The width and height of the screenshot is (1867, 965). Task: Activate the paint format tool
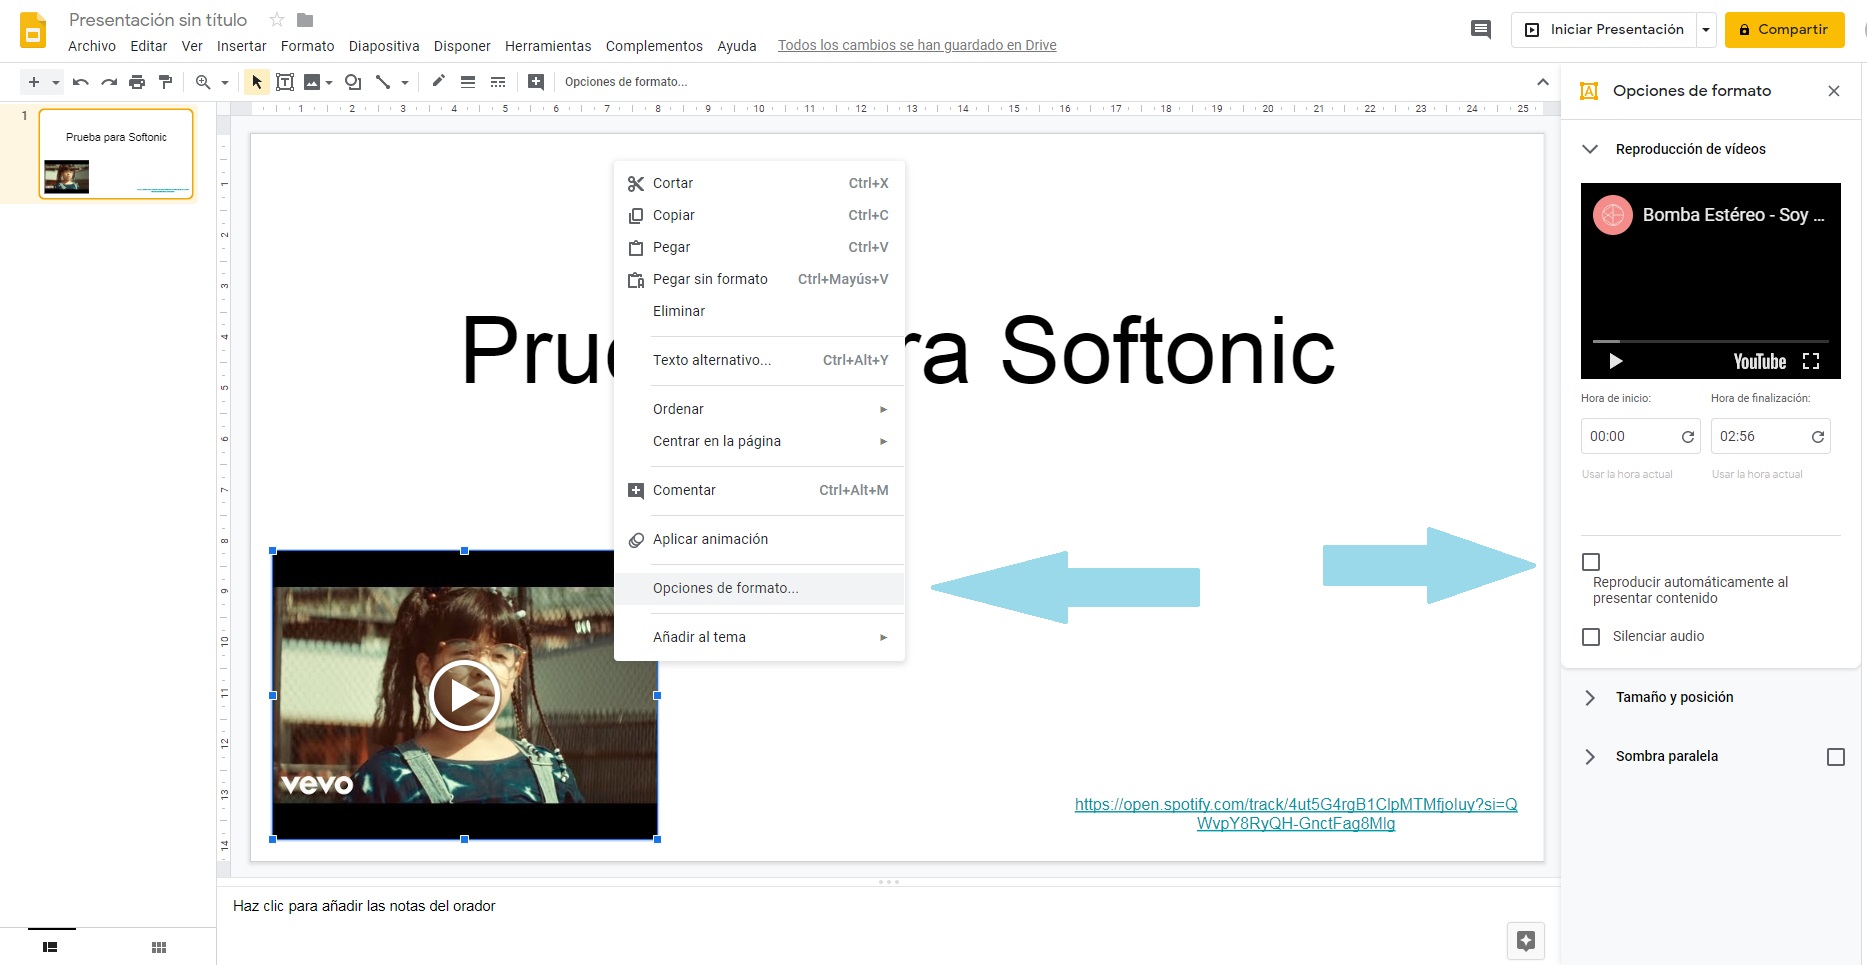tap(165, 82)
